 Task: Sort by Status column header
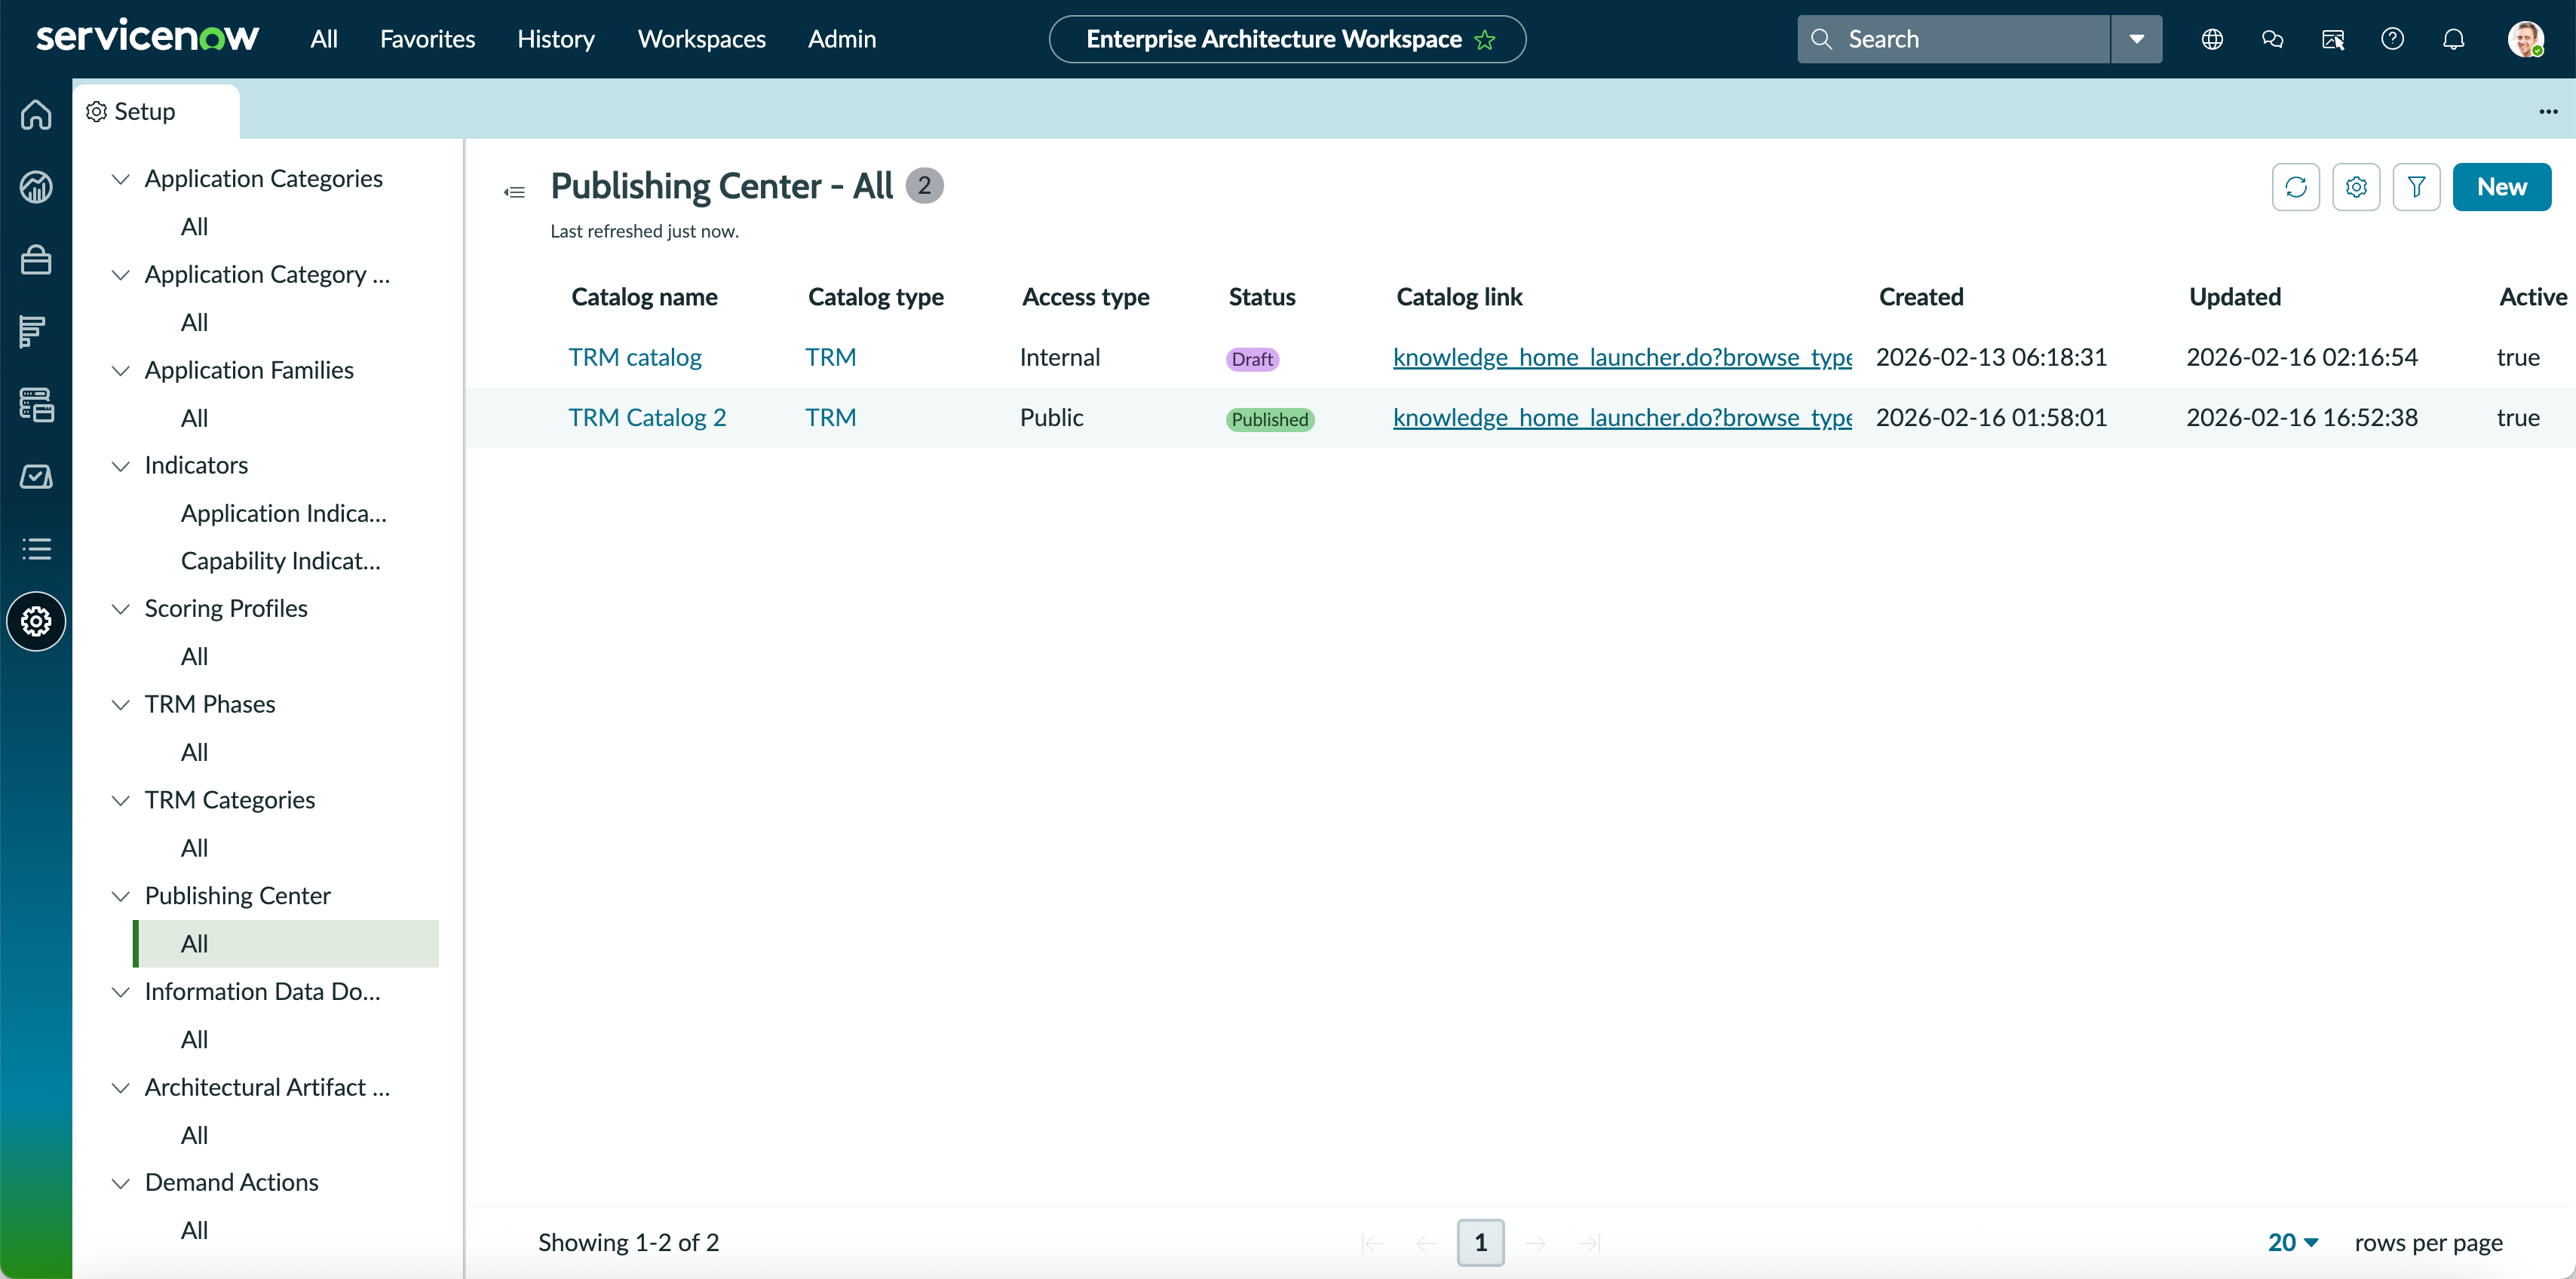[x=1262, y=297]
